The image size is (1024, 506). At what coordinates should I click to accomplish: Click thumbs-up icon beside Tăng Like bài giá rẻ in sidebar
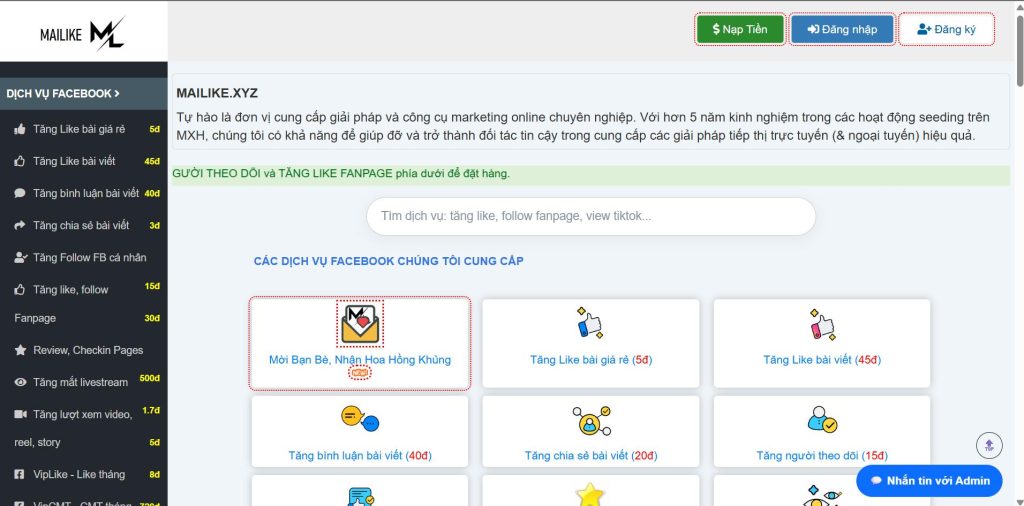point(20,129)
